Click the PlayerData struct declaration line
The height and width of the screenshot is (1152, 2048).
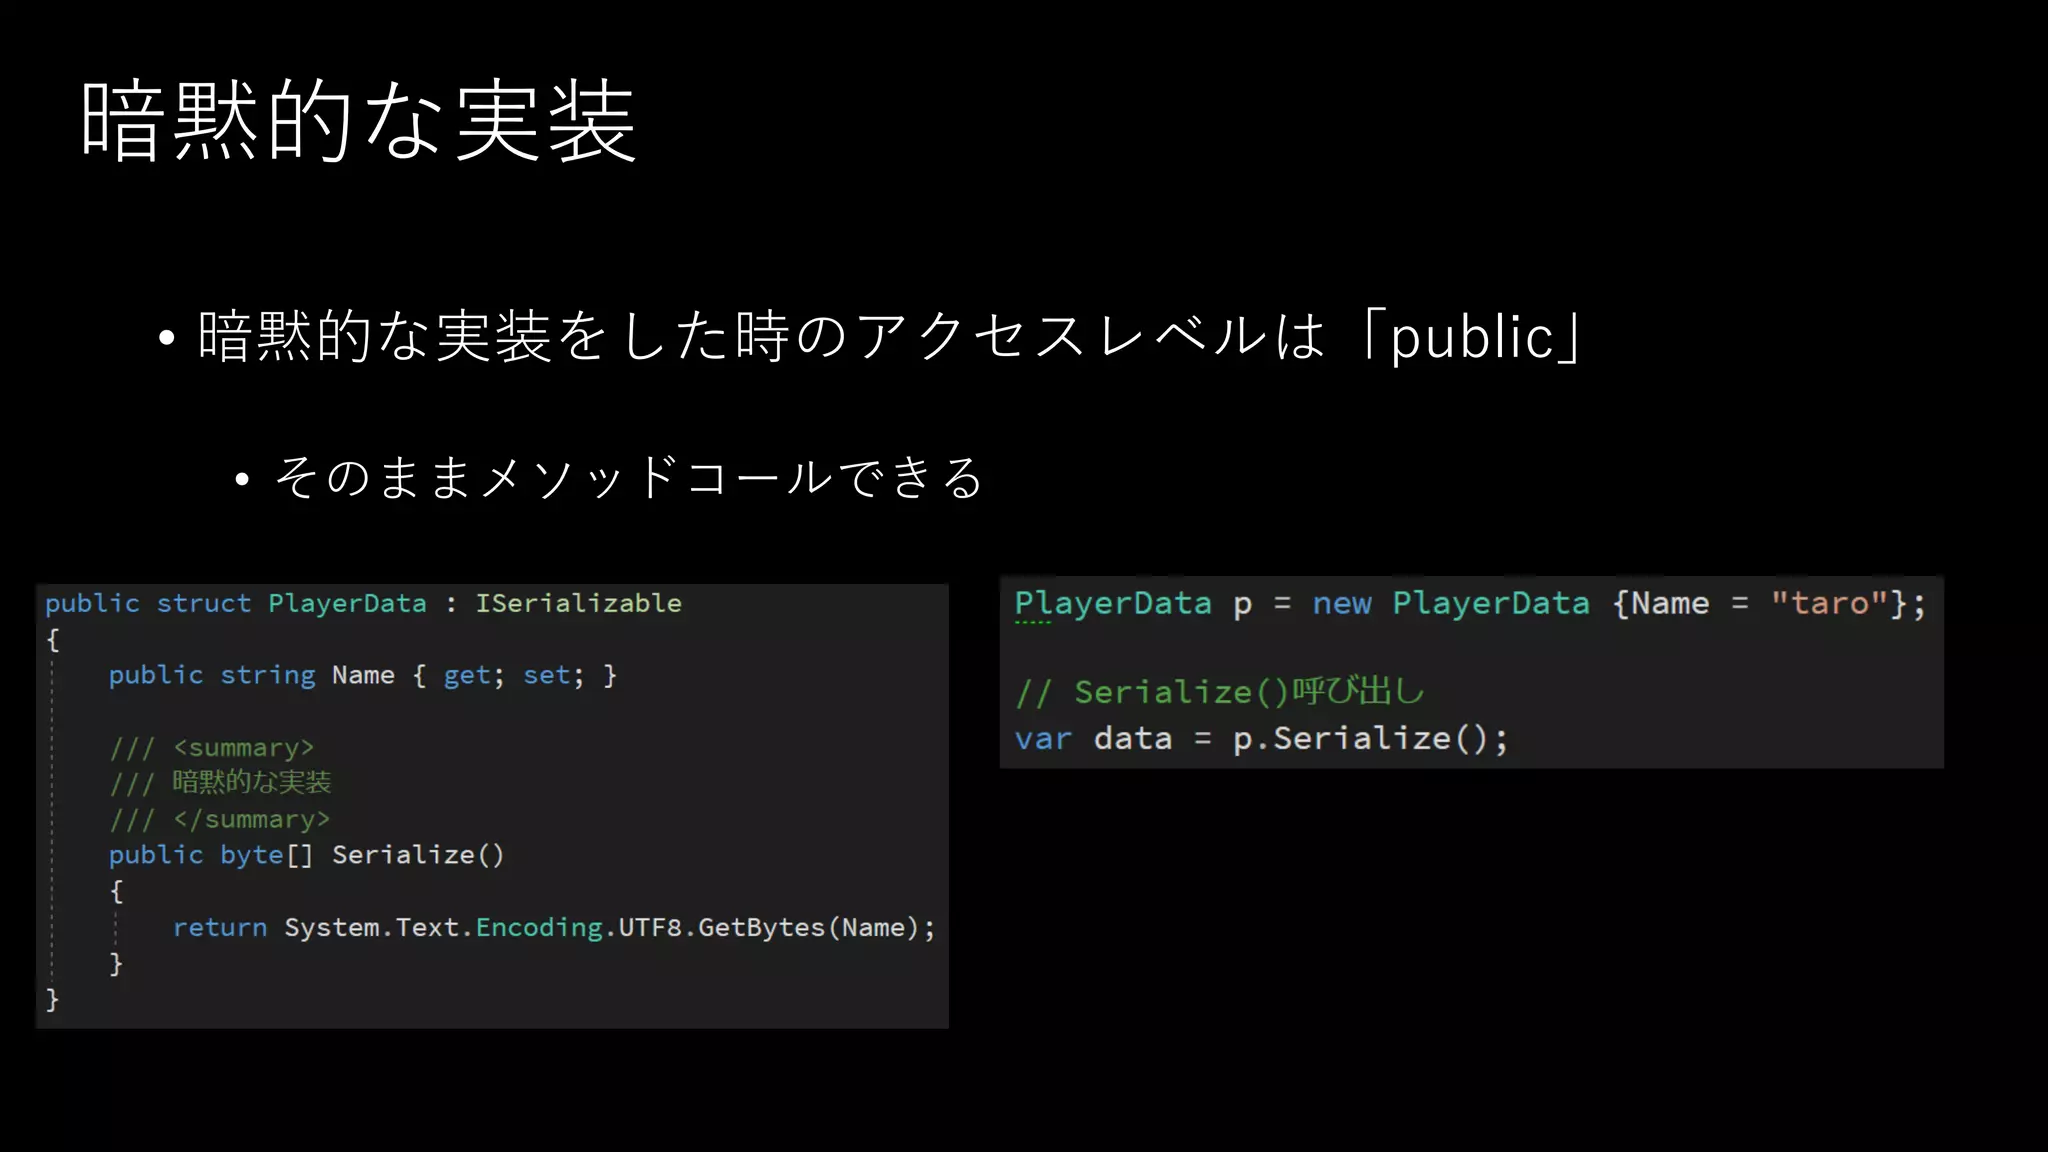click(x=363, y=603)
